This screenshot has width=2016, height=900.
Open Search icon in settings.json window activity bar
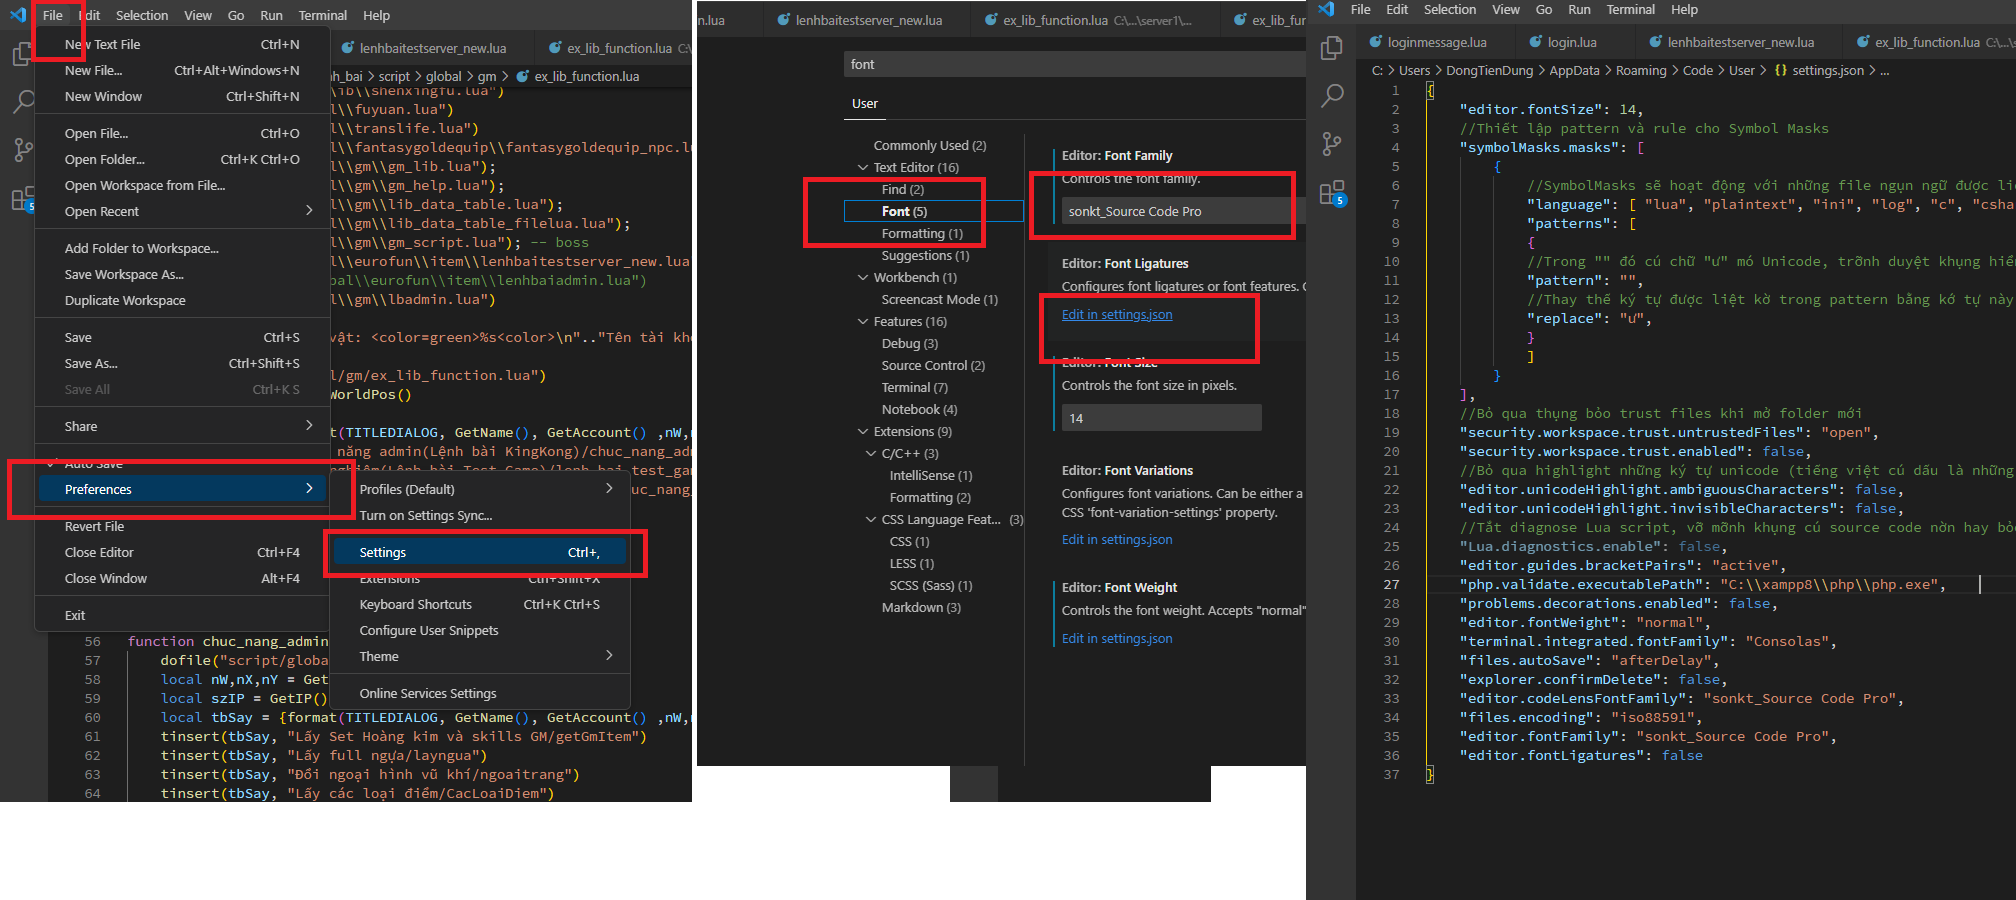(x=1332, y=95)
